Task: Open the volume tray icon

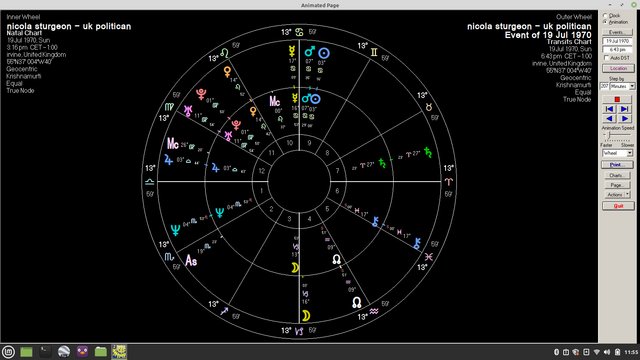Action: 607,352
